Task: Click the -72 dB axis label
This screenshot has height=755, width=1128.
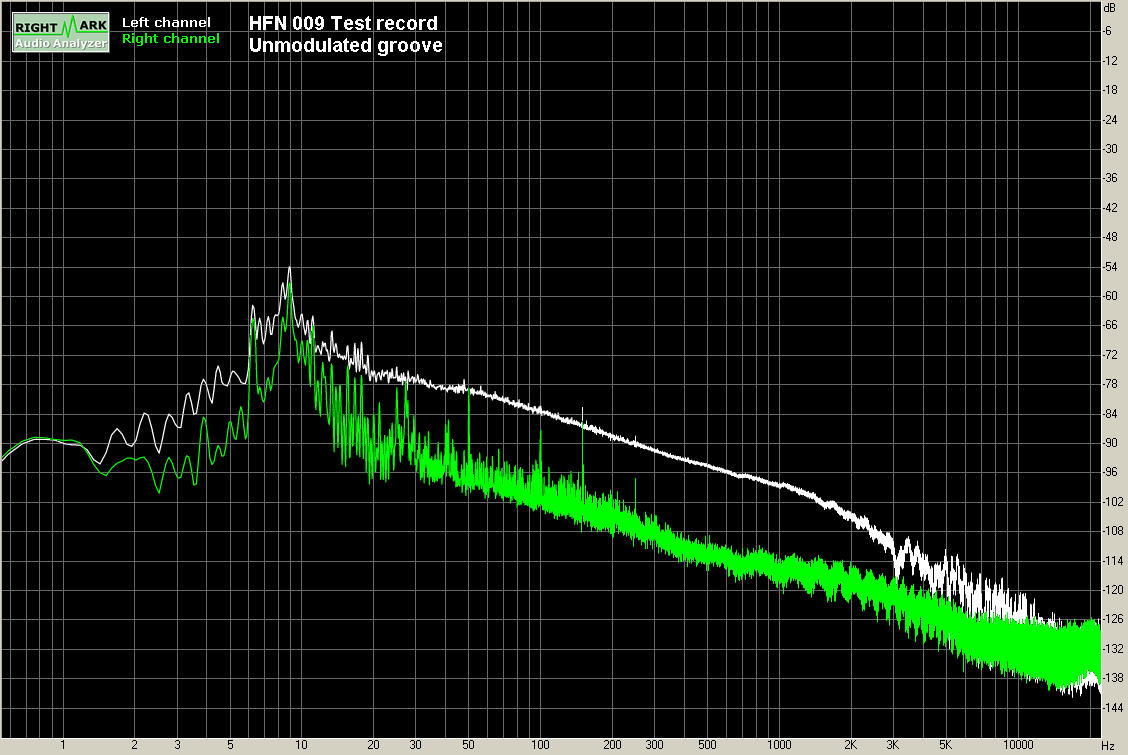Action: tap(1110, 354)
